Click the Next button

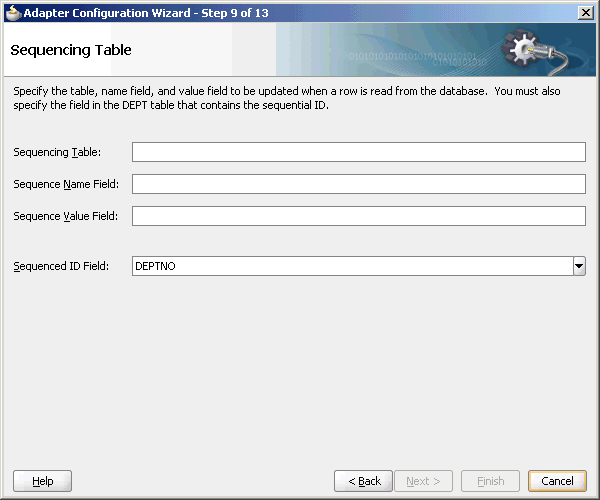(423, 481)
